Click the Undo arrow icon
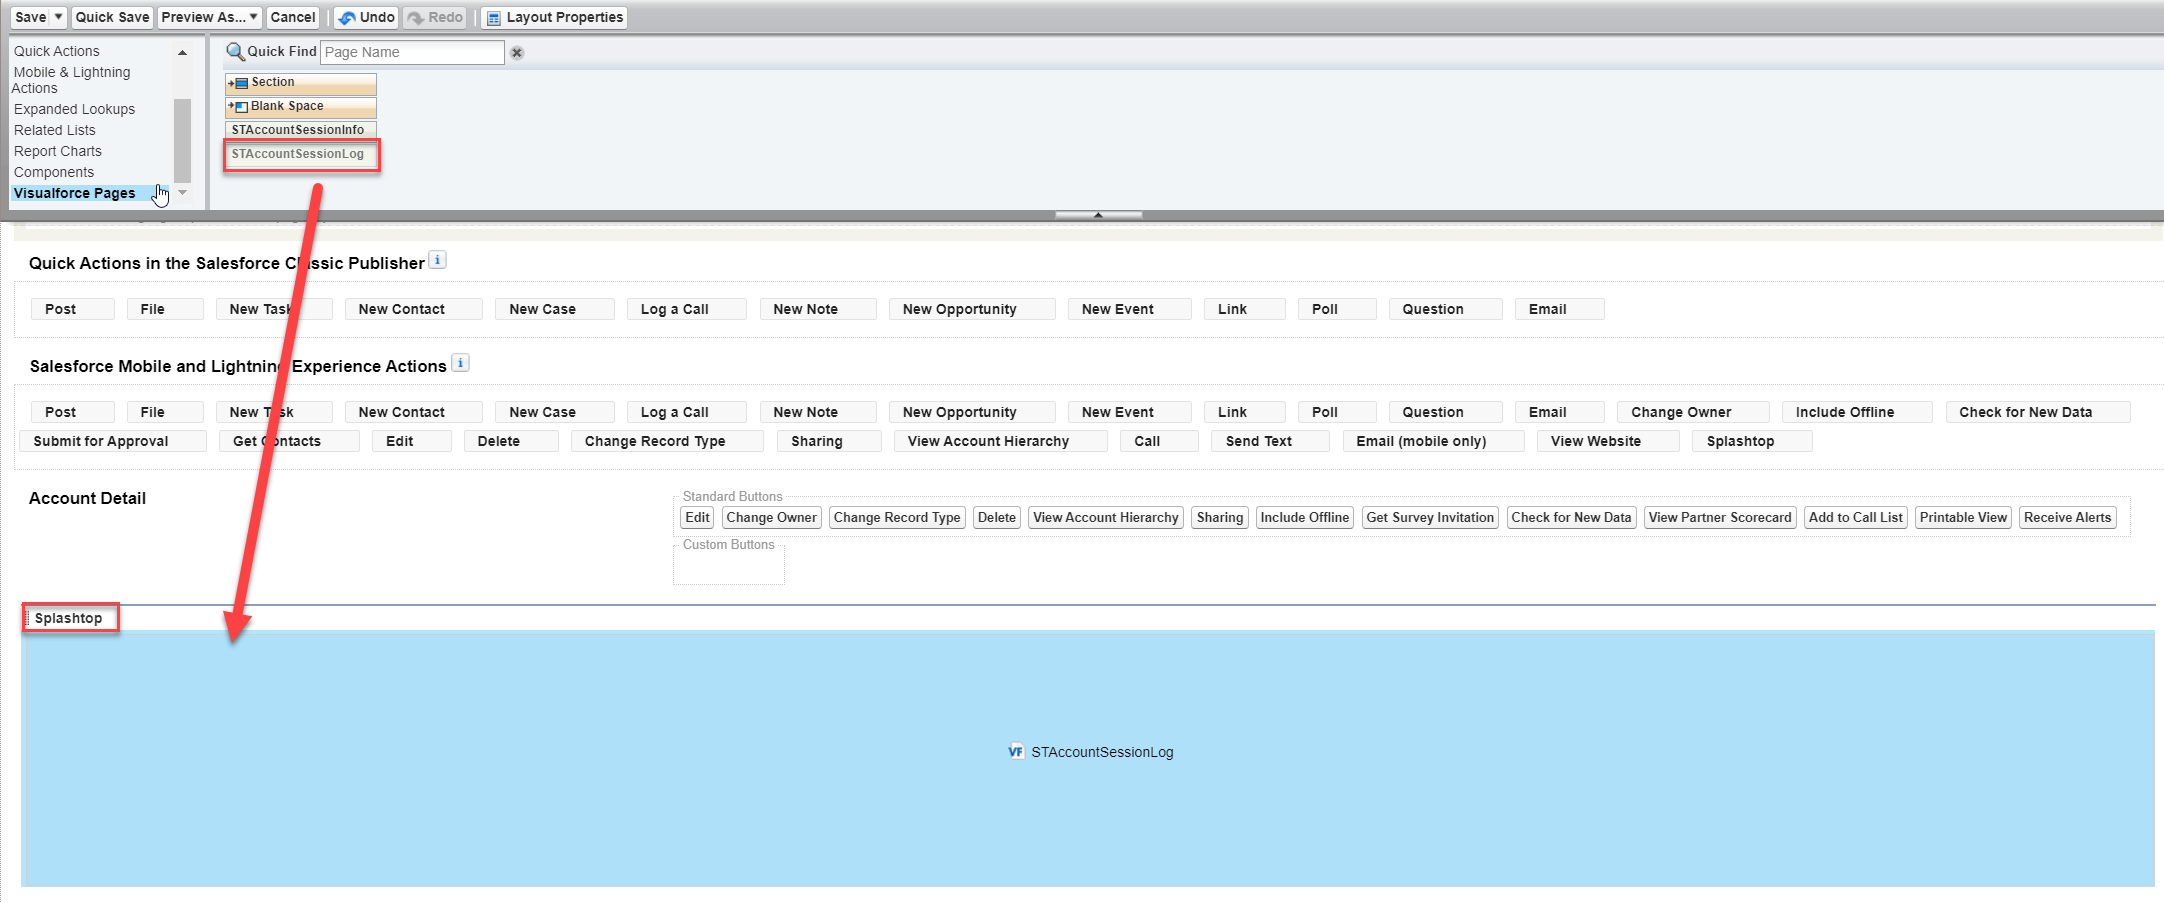This screenshot has width=2164, height=903. coord(346,18)
